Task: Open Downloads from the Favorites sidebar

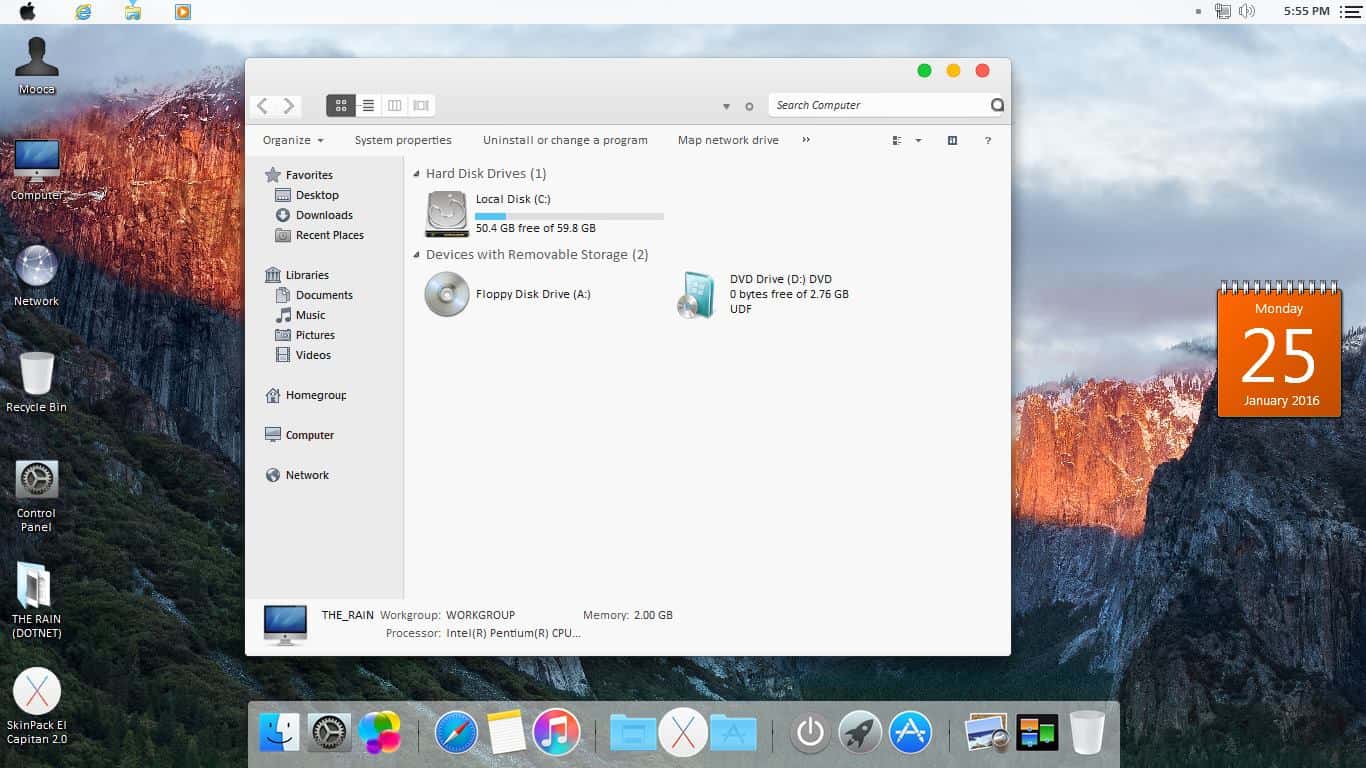Action: [x=322, y=215]
